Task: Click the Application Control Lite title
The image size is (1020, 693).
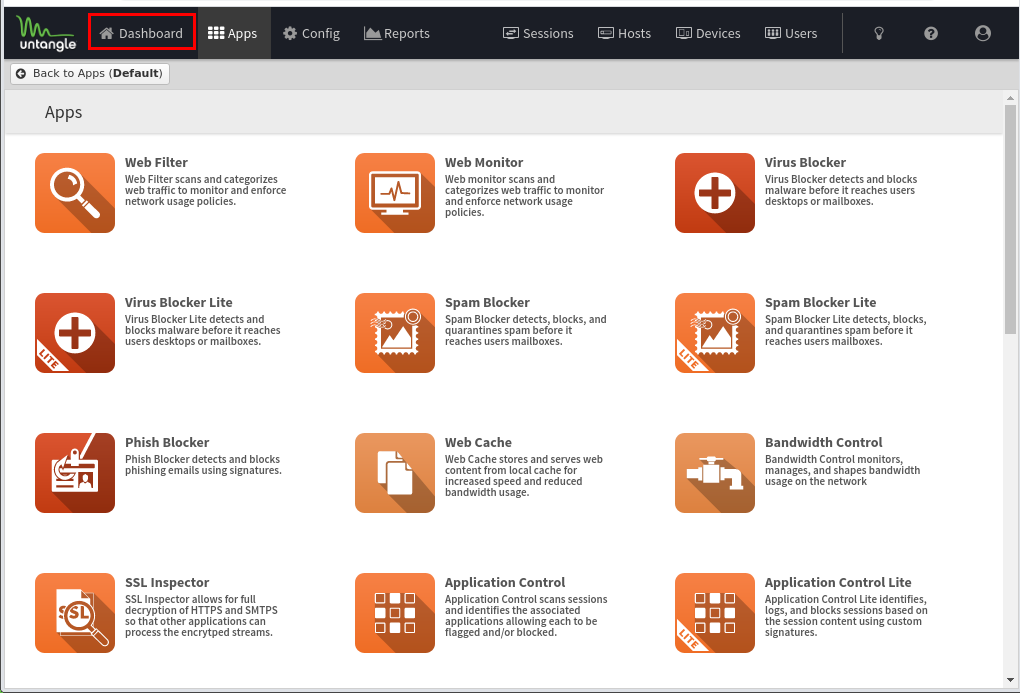Action: (x=838, y=582)
